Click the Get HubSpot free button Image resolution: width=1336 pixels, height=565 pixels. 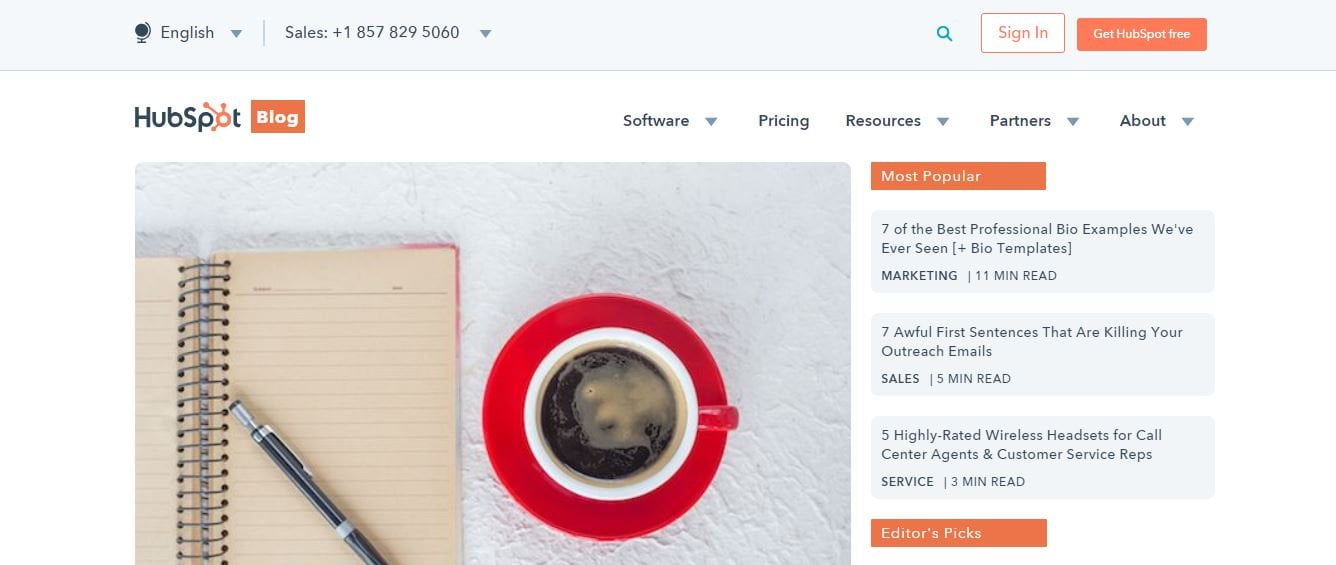coord(1141,34)
